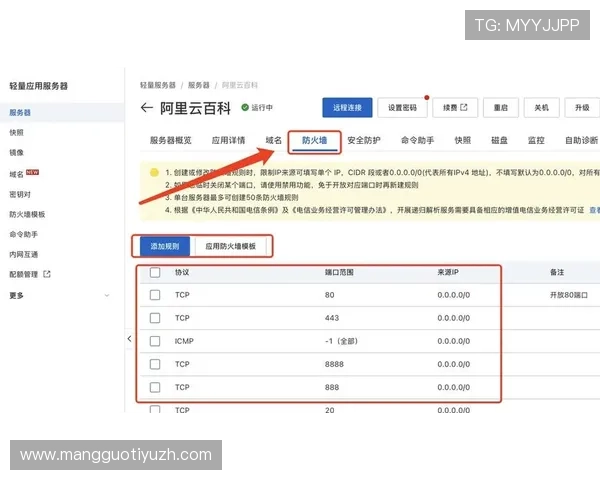Viewport: 600px width, 480px height.
Task: Click the 添加规则 button
Action: click(x=165, y=246)
